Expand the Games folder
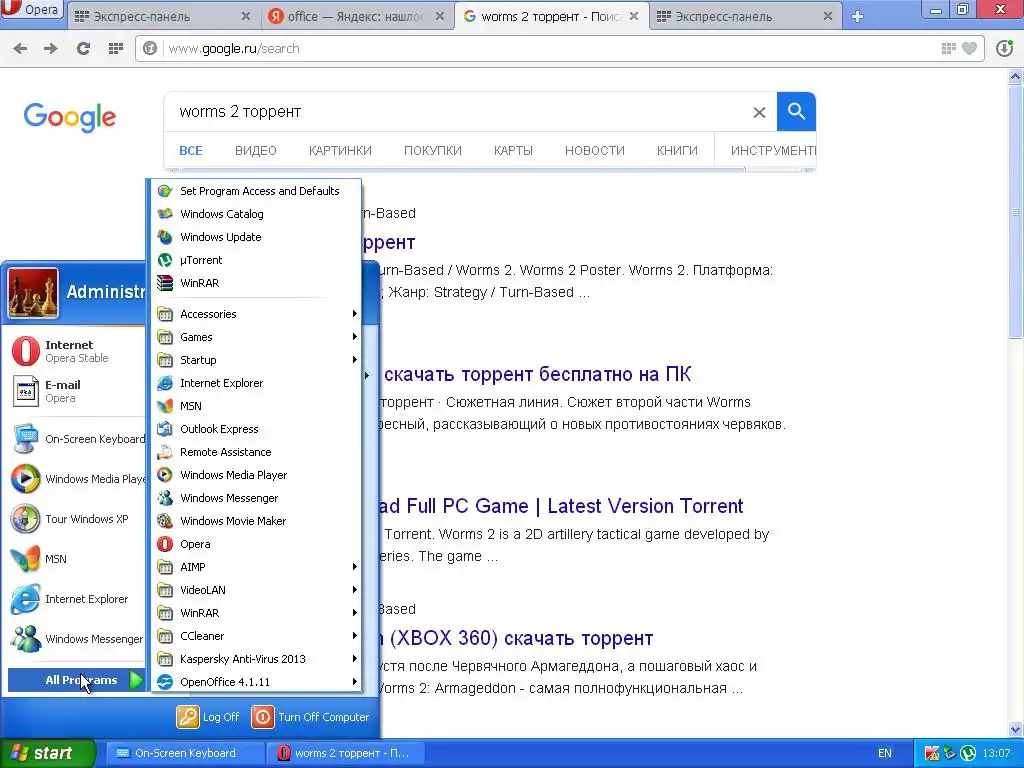This screenshot has height=768, width=1024. (x=257, y=337)
